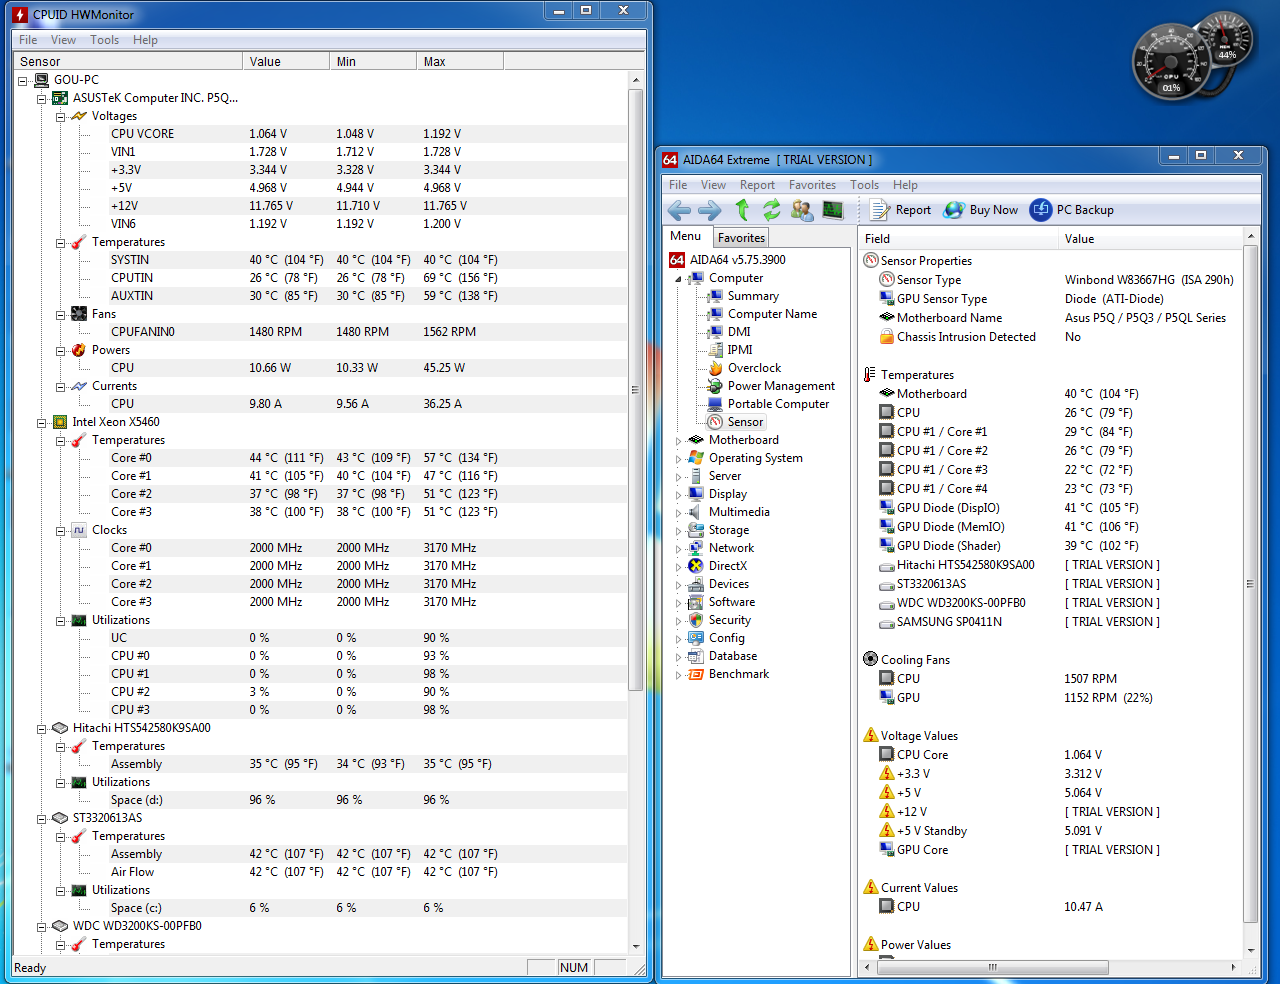Select Summary in the AIDA64 tree
The width and height of the screenshot is (1280, 984).
coord(753,296)
